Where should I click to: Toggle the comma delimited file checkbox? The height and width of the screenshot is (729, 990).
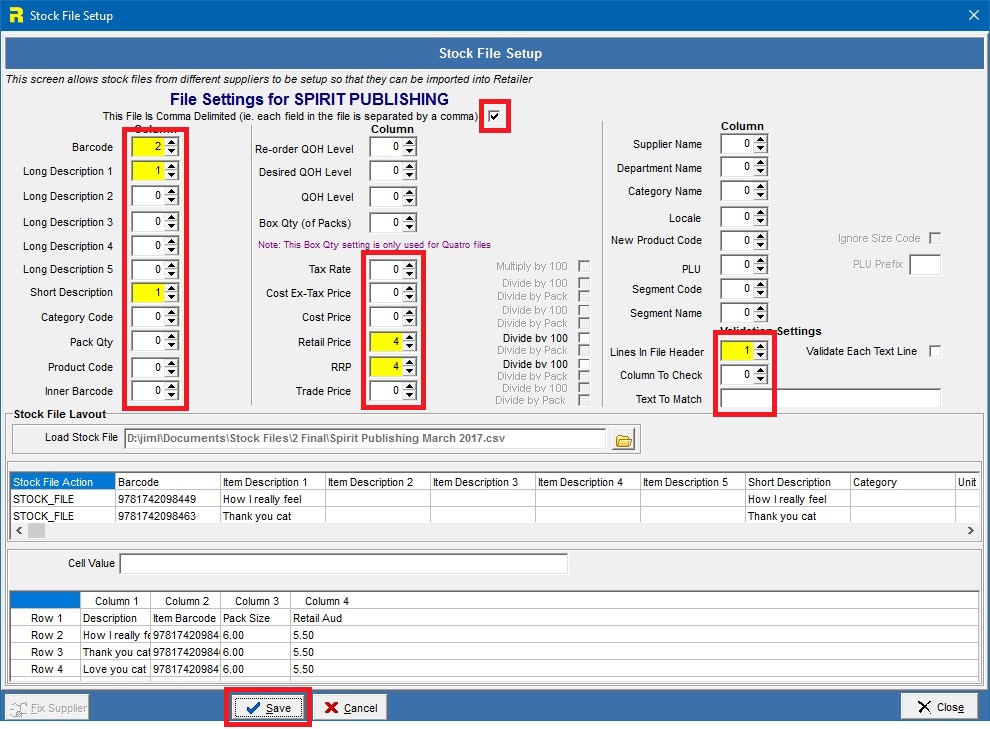tap(494, 117)
